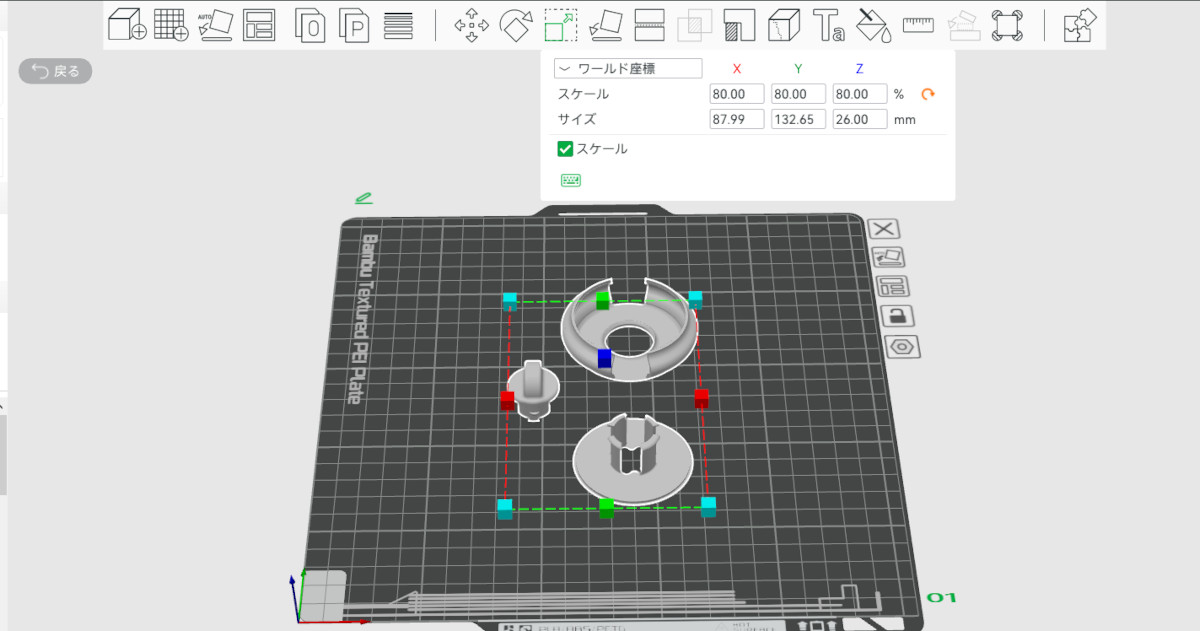Image resolution: width=1200 pixels, height=631 pixels.
Task: Click the blue Z-axis scale handle
Action: [x=604, y=358]
